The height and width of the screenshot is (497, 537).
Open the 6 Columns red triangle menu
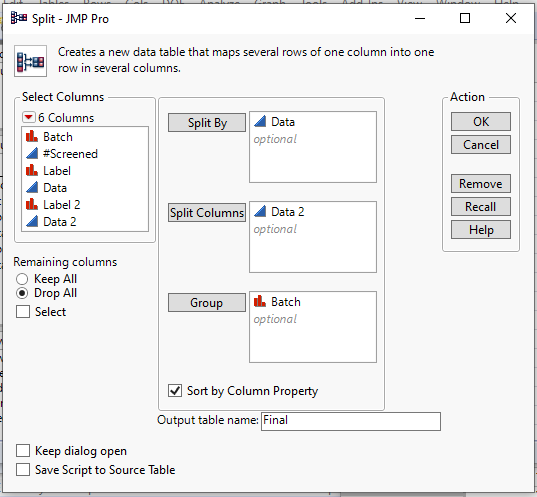click(x=28, y=117)
